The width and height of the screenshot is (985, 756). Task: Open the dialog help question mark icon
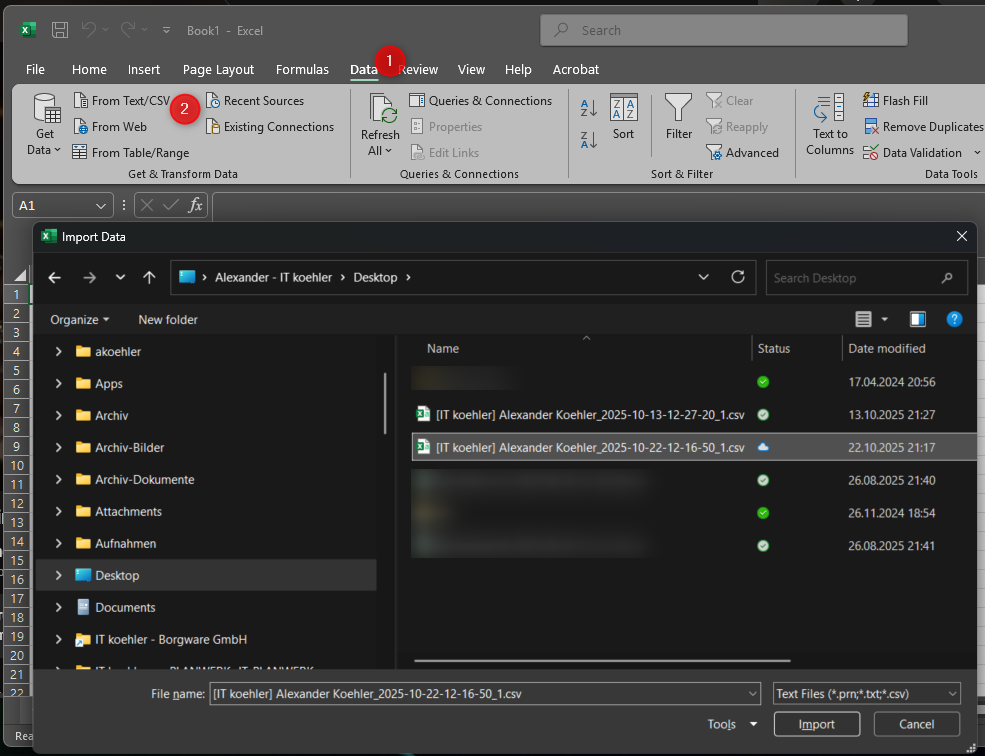click(954, 320)
